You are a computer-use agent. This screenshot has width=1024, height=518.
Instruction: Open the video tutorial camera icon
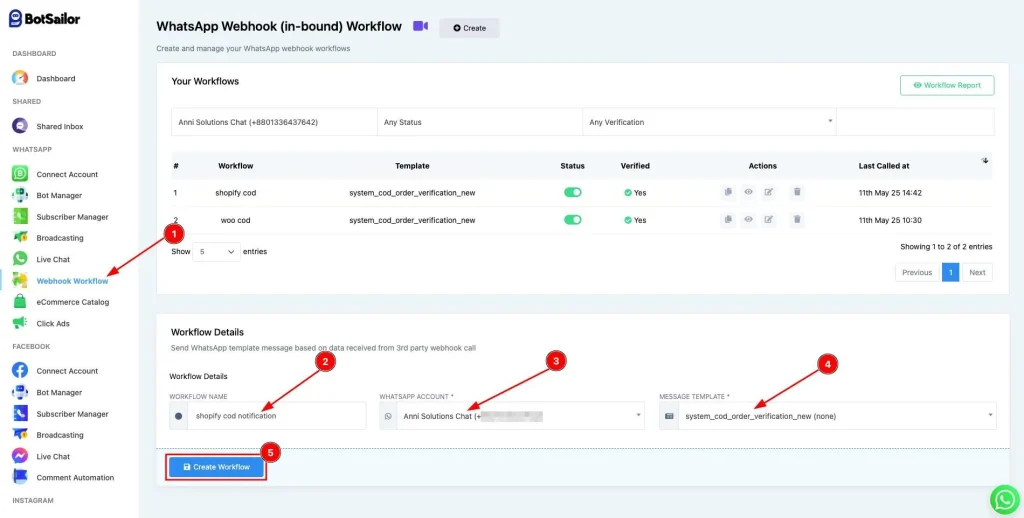pyautogui.click(x=421, y=26)
